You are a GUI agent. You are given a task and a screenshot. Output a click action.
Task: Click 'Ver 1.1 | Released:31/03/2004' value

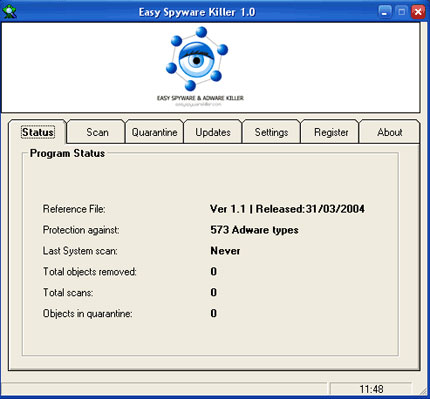click(287, 209)
